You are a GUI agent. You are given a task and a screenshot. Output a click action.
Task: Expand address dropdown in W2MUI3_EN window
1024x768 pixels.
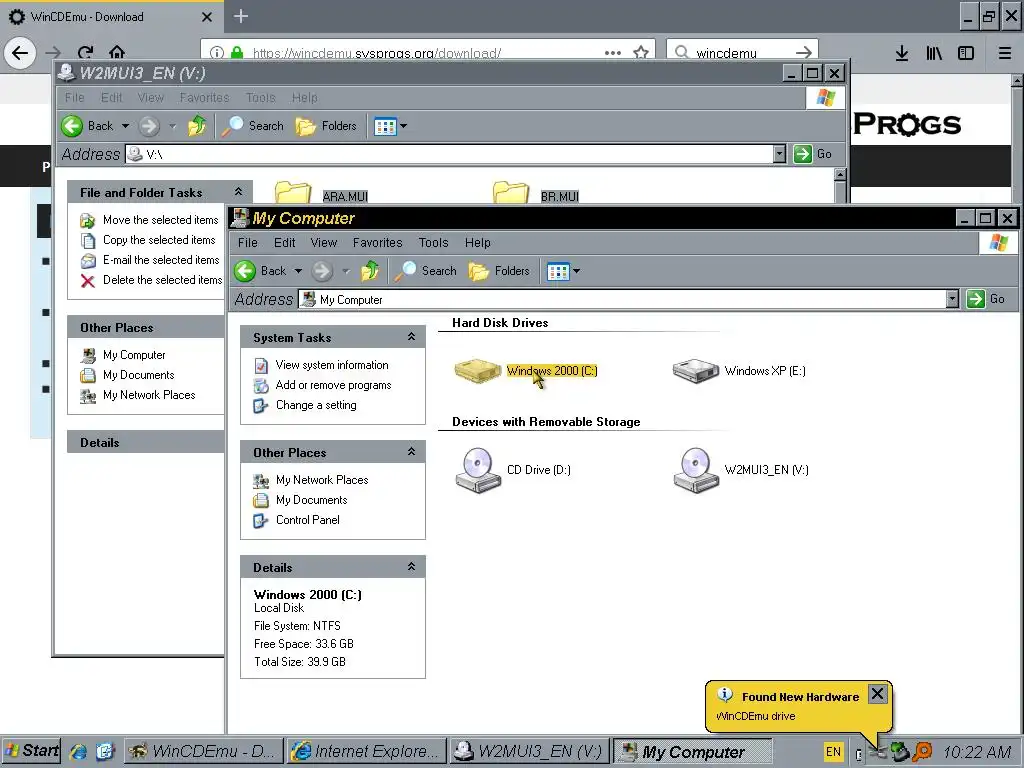click(x=779, y=154)
